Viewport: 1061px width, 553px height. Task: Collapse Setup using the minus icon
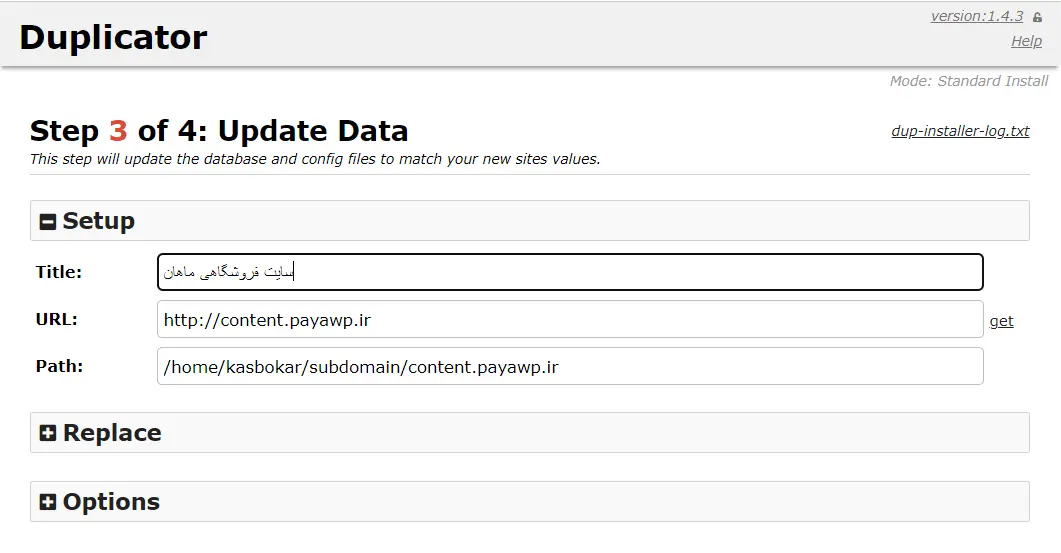(47, 221)
